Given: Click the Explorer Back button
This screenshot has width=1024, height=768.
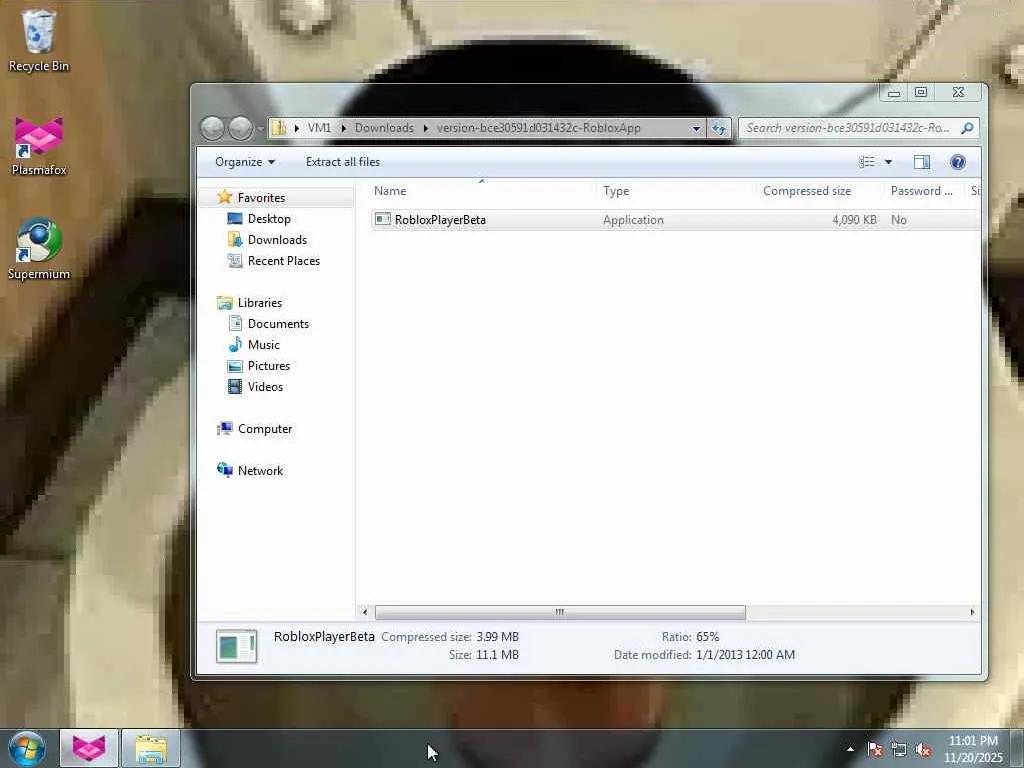Looking at the screenshot, I should coord(212,128).
